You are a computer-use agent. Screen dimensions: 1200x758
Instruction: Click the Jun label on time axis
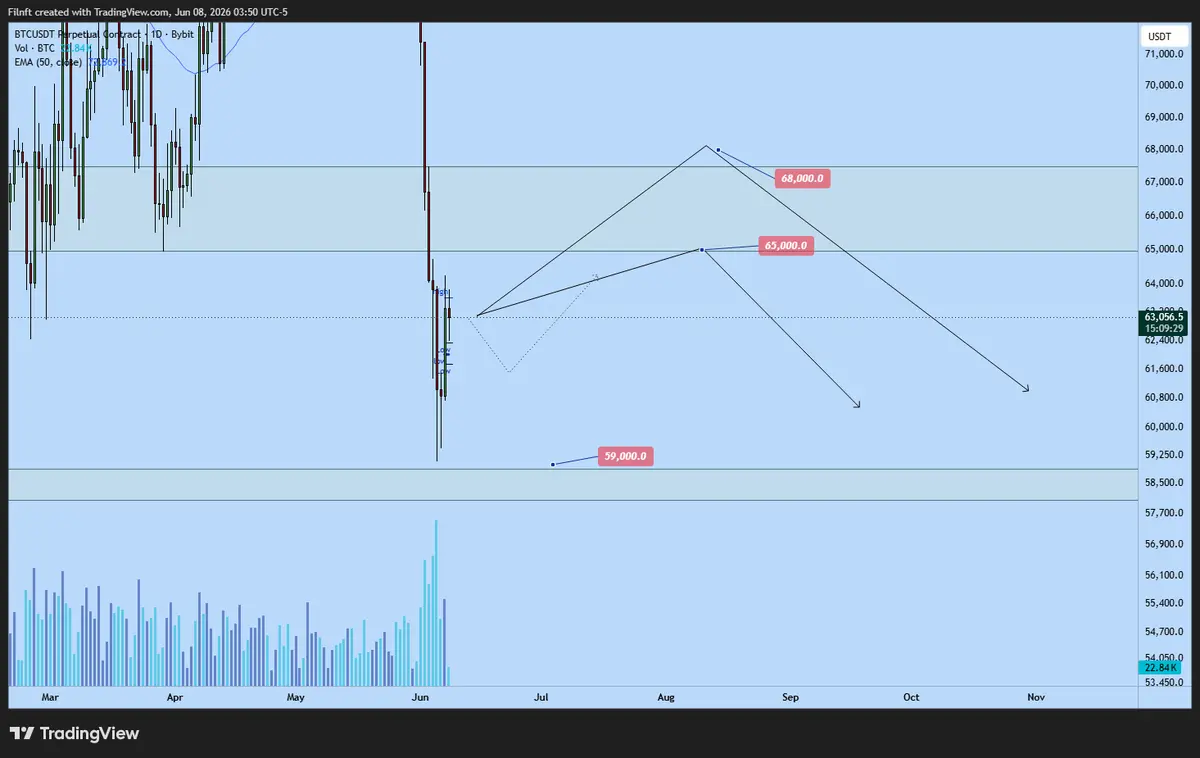[x=420, y=696]
